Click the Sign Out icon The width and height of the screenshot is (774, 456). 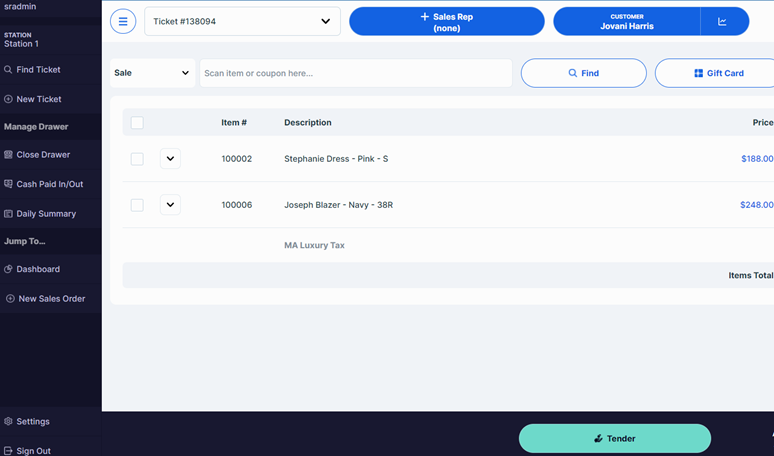(9, 451)
